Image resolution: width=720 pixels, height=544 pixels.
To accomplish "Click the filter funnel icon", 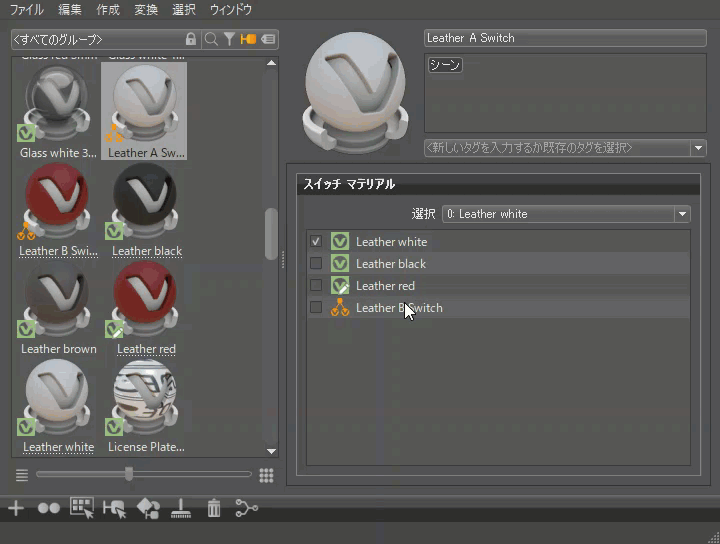I will click(229, 39).
